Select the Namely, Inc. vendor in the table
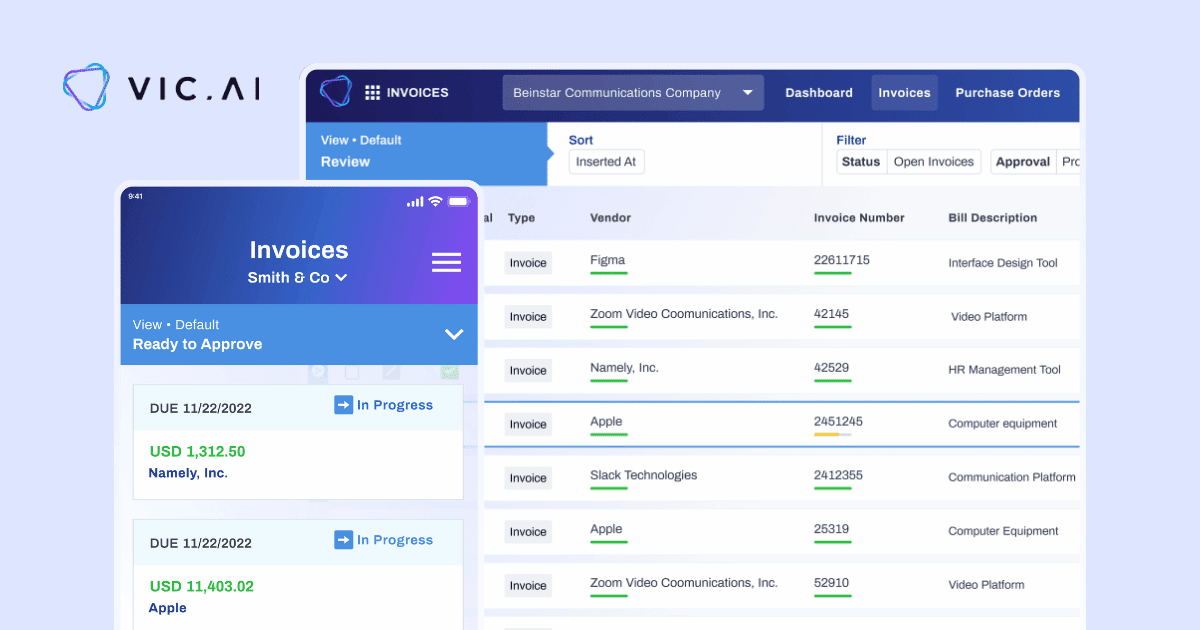Viewport: 1200px width, 630px height. tap(624, 368)
